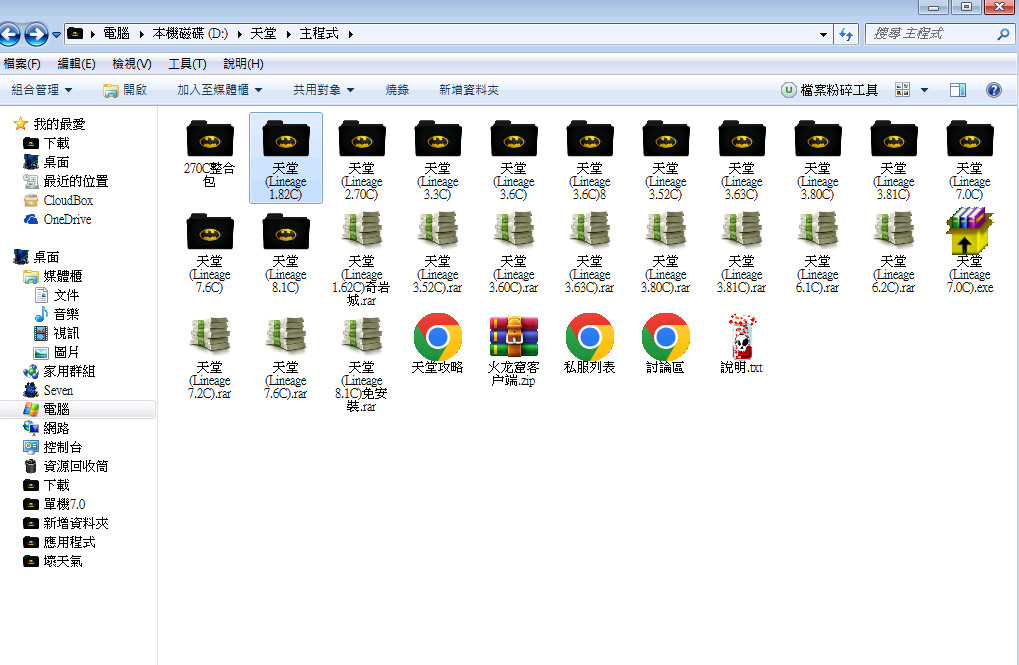Screen dimensions: 1019x665
Task: Select the Lineage 6.1C.rar archive
Action: [818, 253]
